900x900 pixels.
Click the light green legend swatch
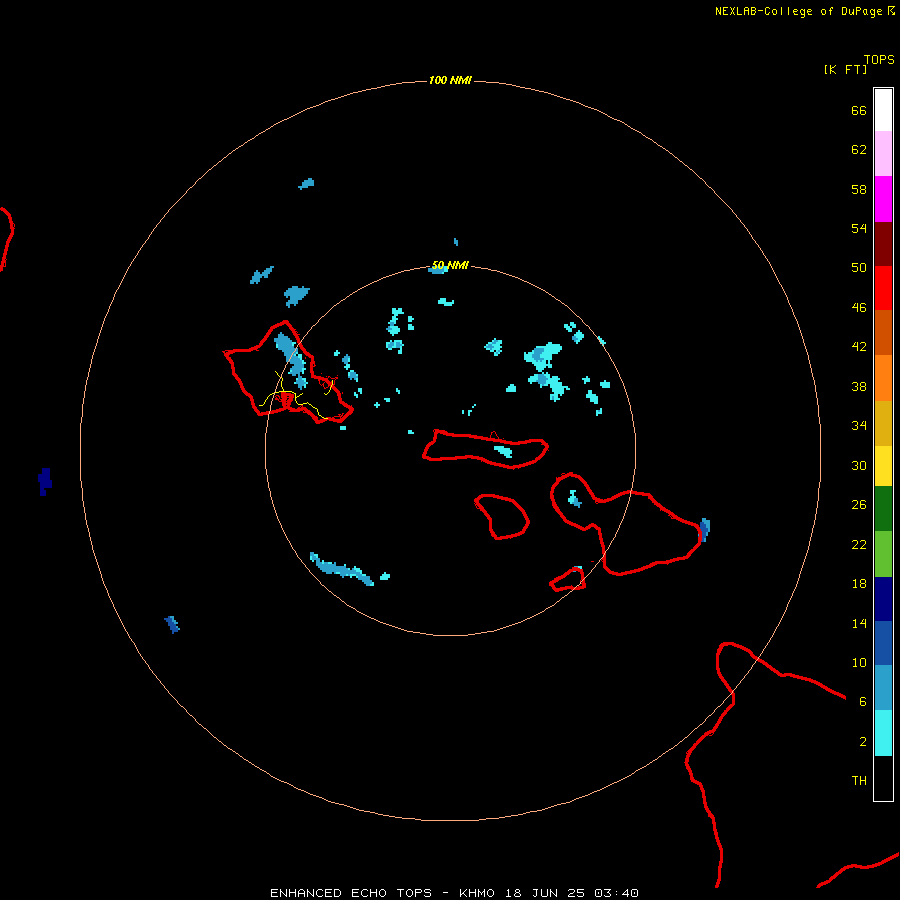click(883, 554)
